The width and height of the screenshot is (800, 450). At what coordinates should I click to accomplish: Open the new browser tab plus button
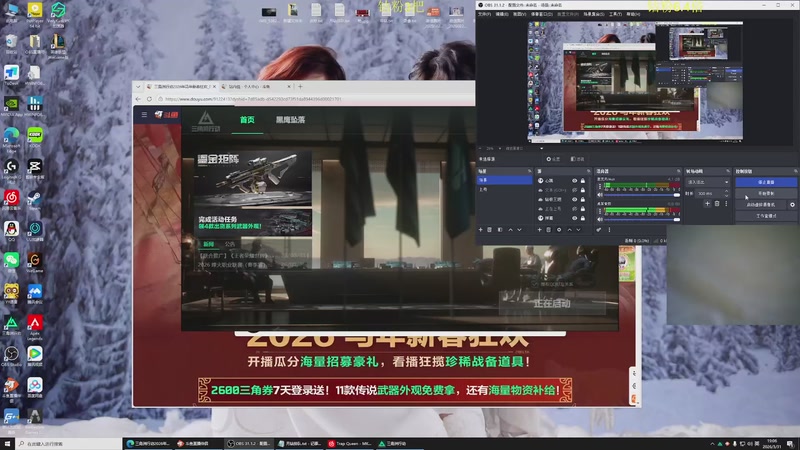coord(300,87)
